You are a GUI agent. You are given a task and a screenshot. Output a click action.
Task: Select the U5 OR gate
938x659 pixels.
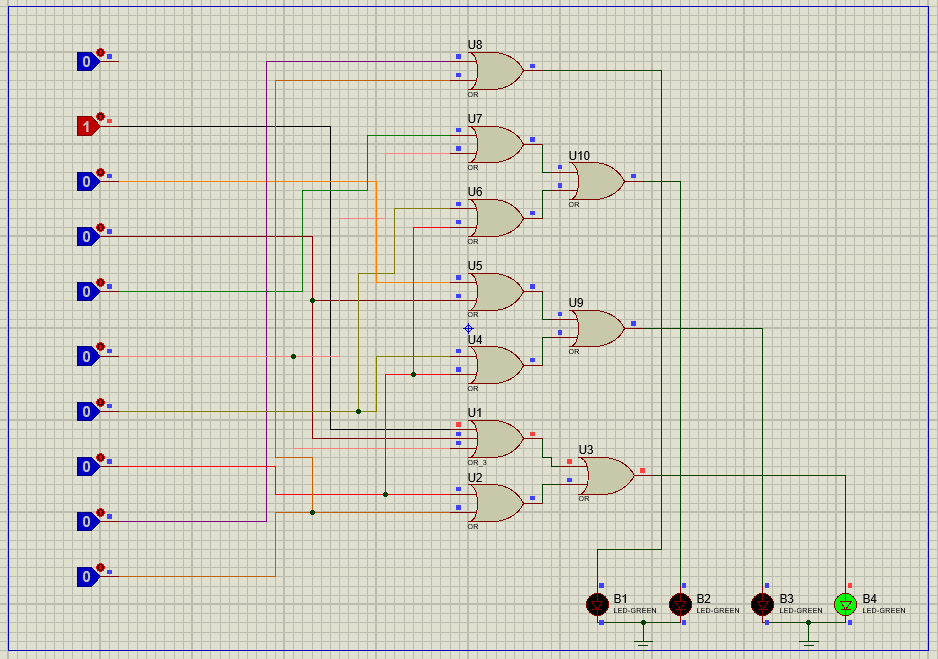(497, 292)
